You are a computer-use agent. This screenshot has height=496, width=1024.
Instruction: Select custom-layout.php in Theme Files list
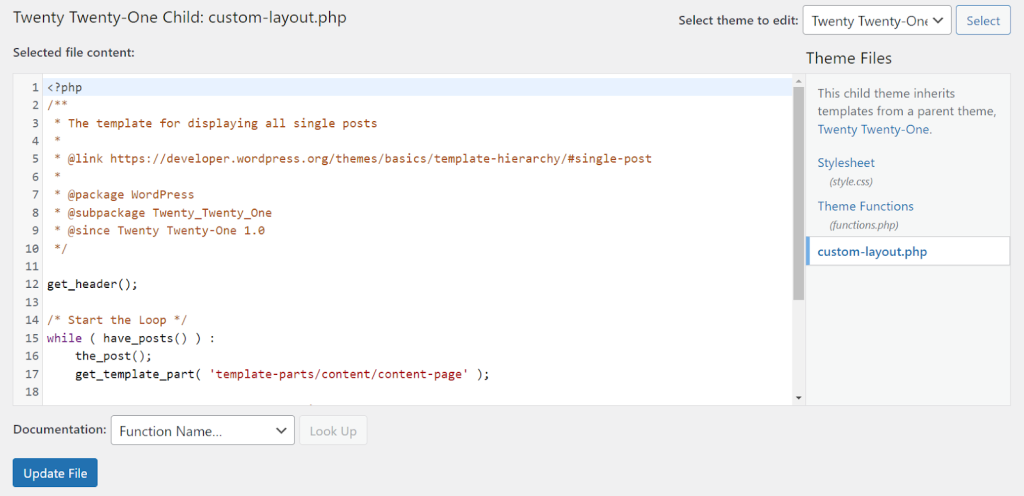872,251
